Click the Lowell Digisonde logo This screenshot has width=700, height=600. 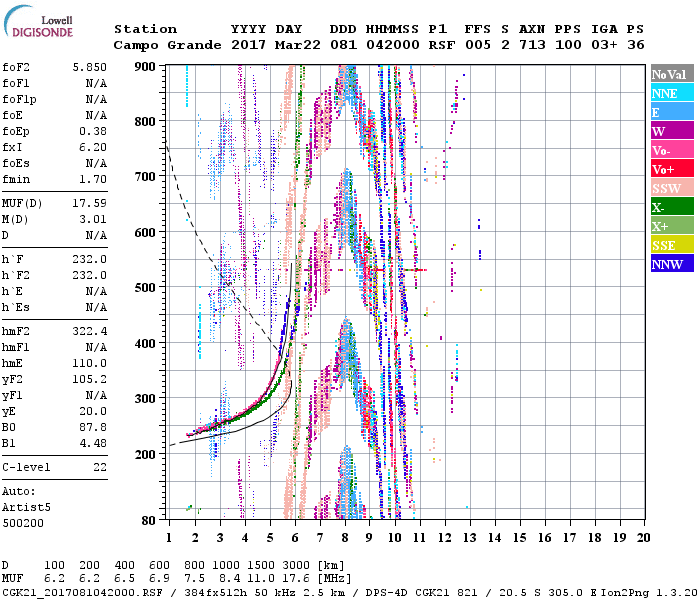pyautogui.click(x=38, y=22)
